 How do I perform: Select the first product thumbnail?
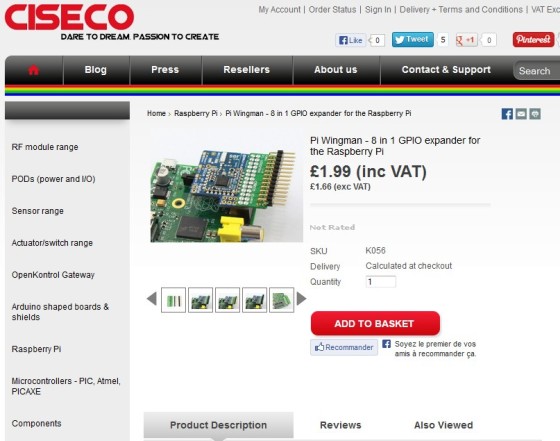click(173, 300)
